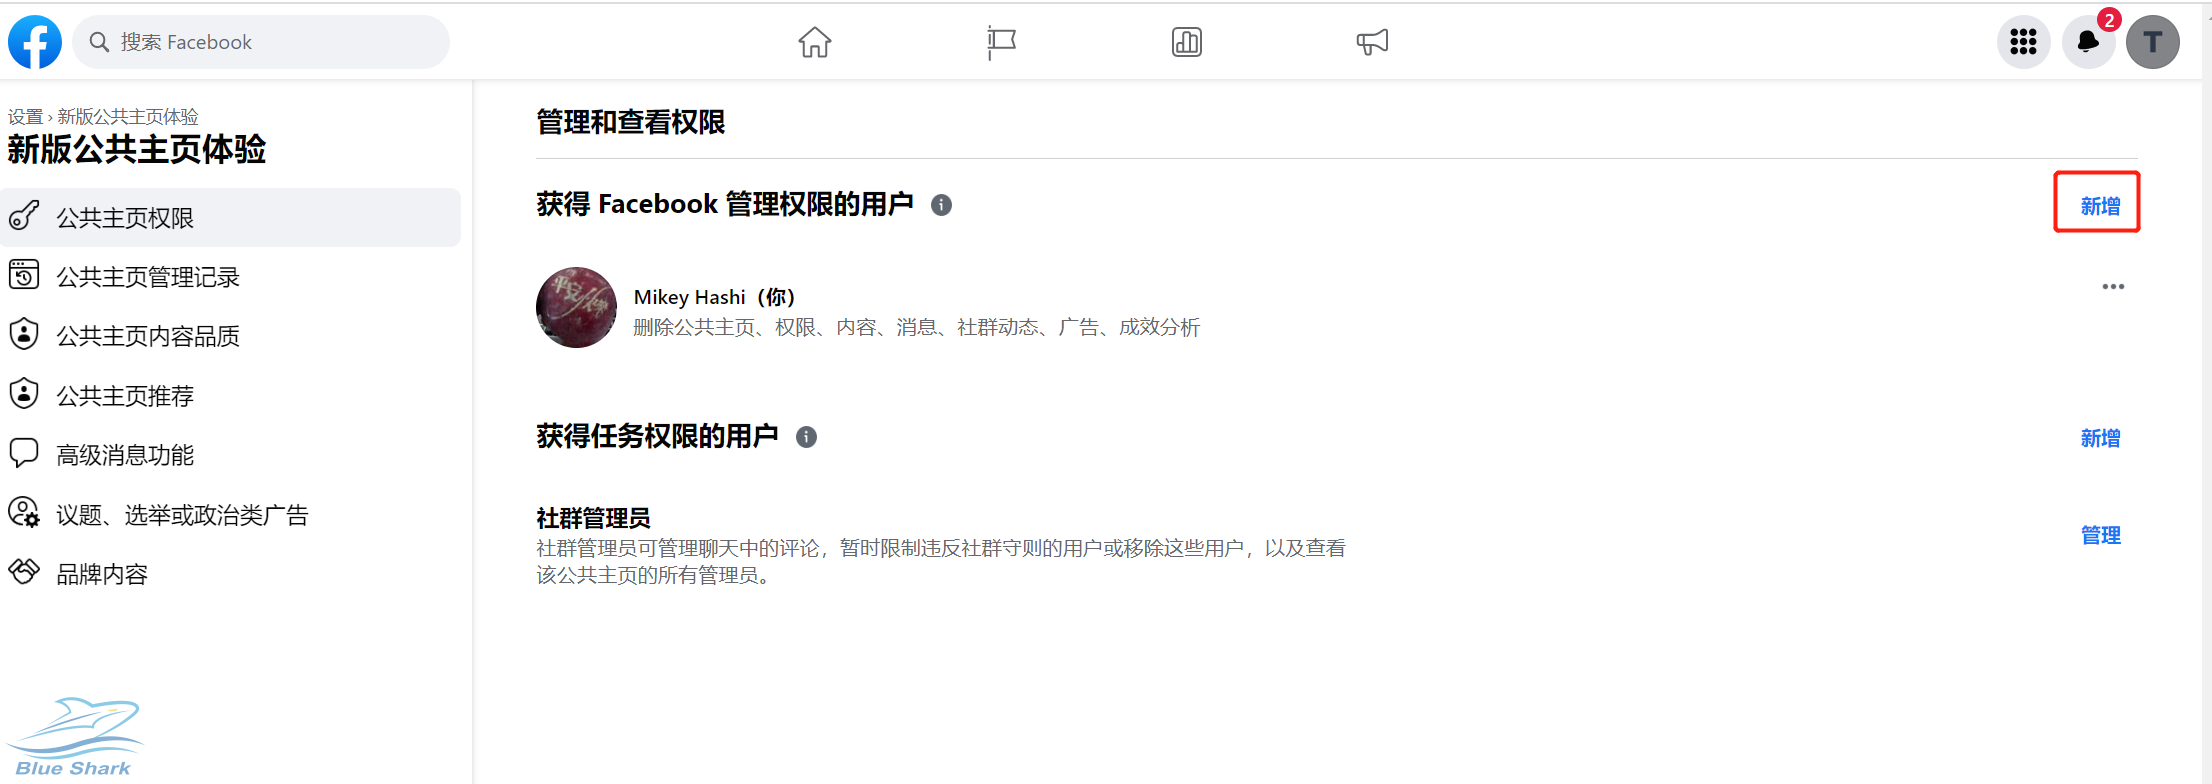Select 品牌内容 in the sidebar
Image resolution: width=2212 pixels, height=784 pixels.
(x=230, y=574)
